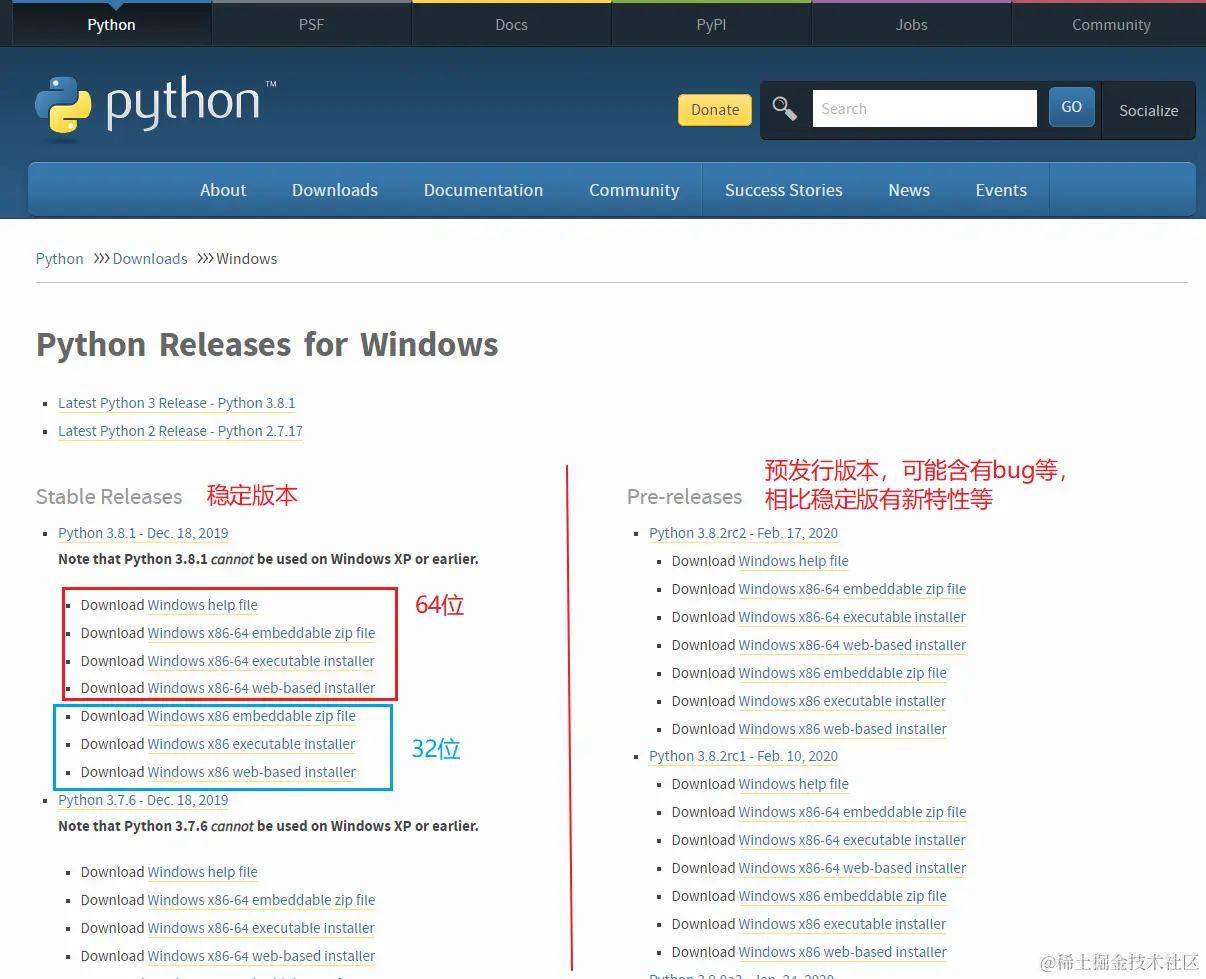Screen dimensions: 1206x979
Task: Open Latest Python 2 Release - Python 2.7.17
Action: tap(180, 431)
